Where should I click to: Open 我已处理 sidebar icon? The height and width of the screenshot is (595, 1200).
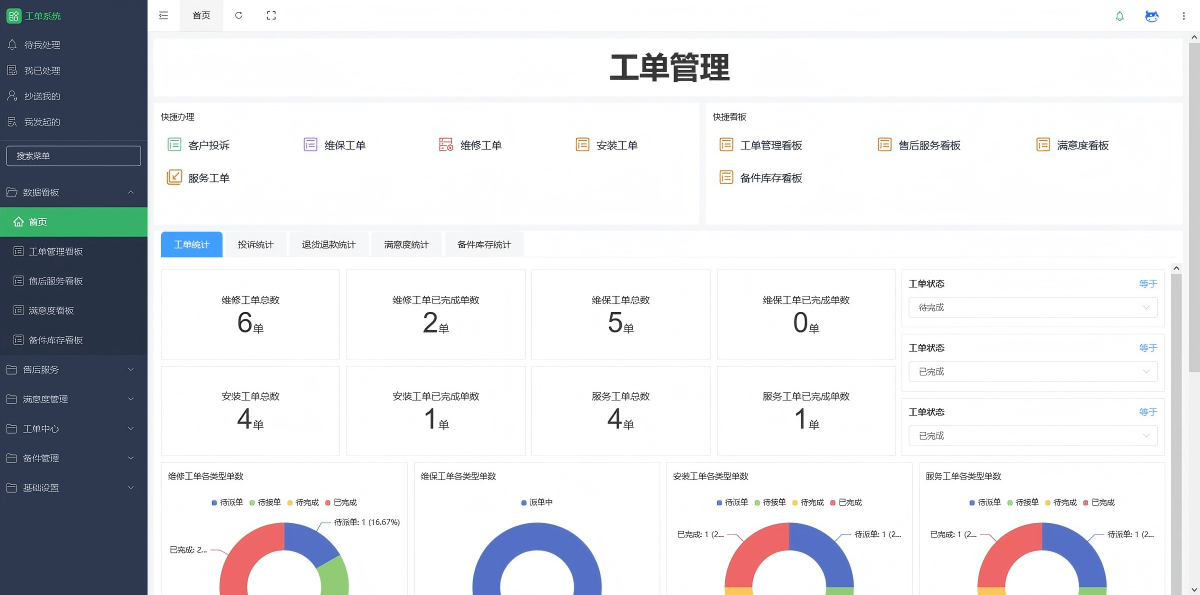point(12,70)
